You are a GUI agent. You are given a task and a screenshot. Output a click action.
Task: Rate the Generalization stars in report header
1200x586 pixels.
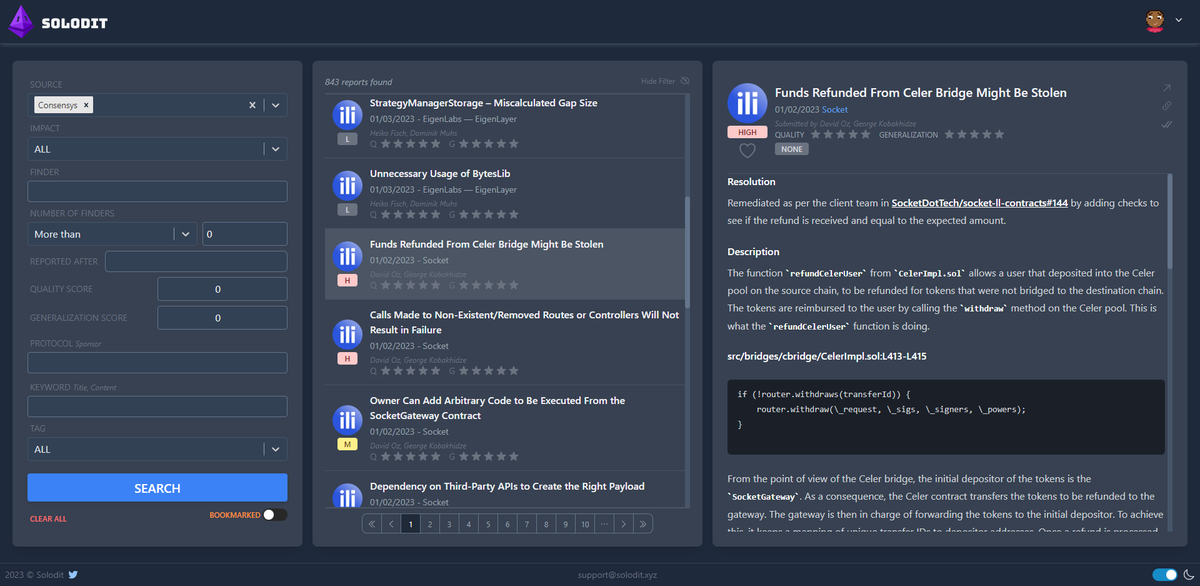[x=974, y=134]
